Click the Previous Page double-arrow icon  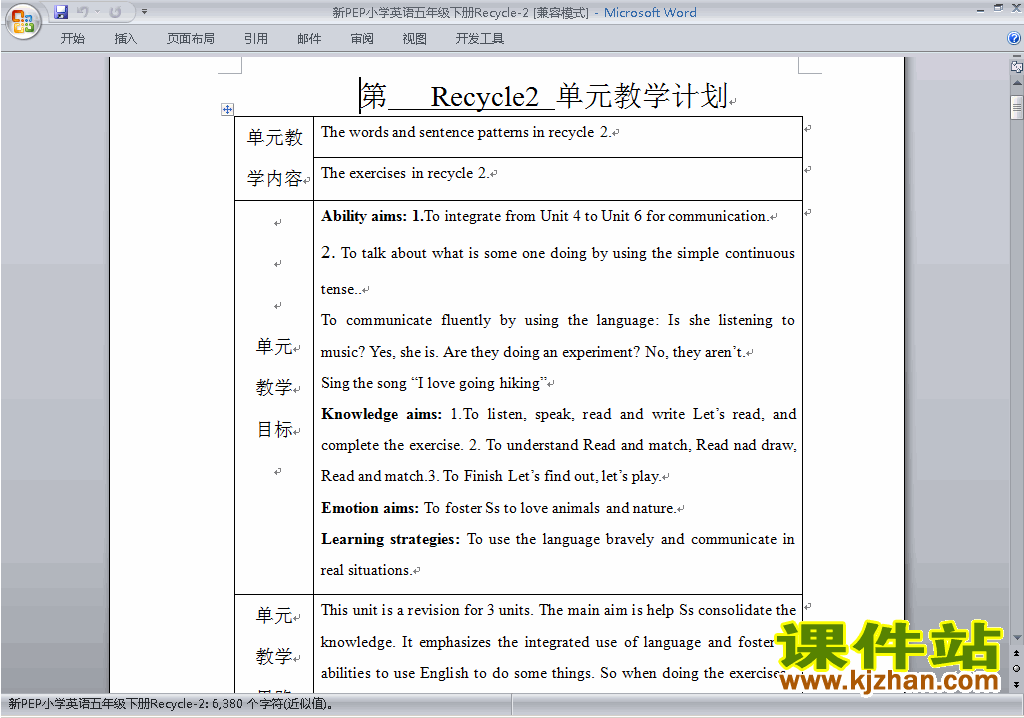pos(1016,653)
